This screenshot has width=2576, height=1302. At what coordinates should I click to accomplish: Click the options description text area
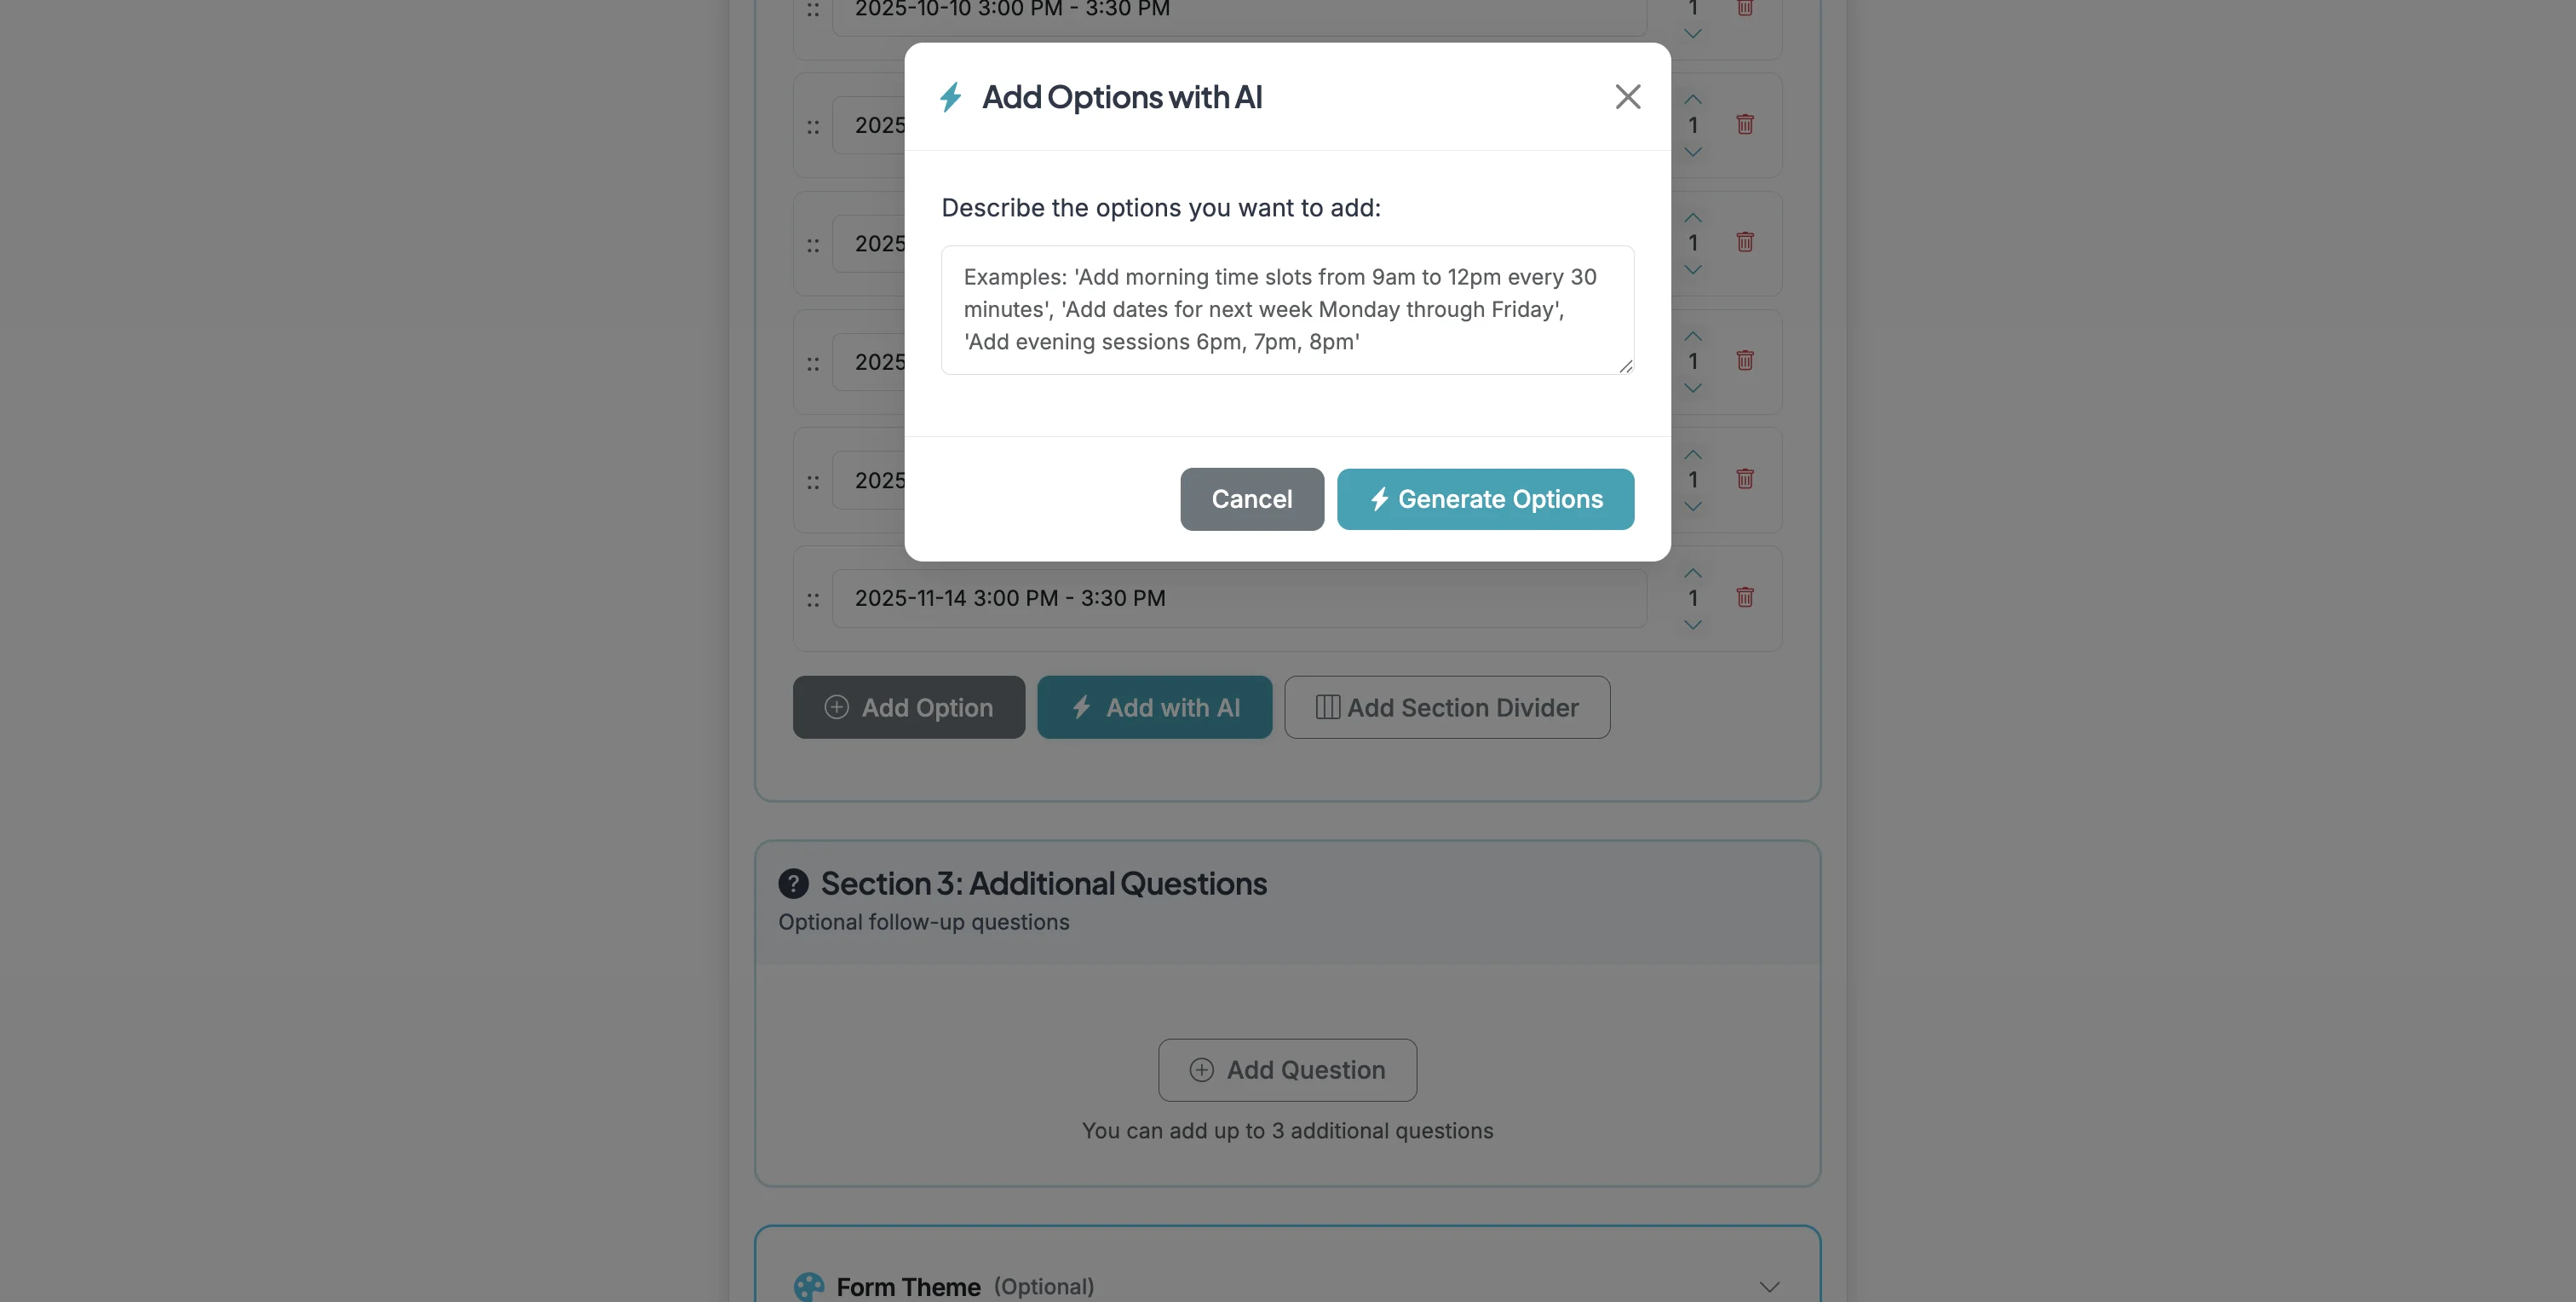1286,310
